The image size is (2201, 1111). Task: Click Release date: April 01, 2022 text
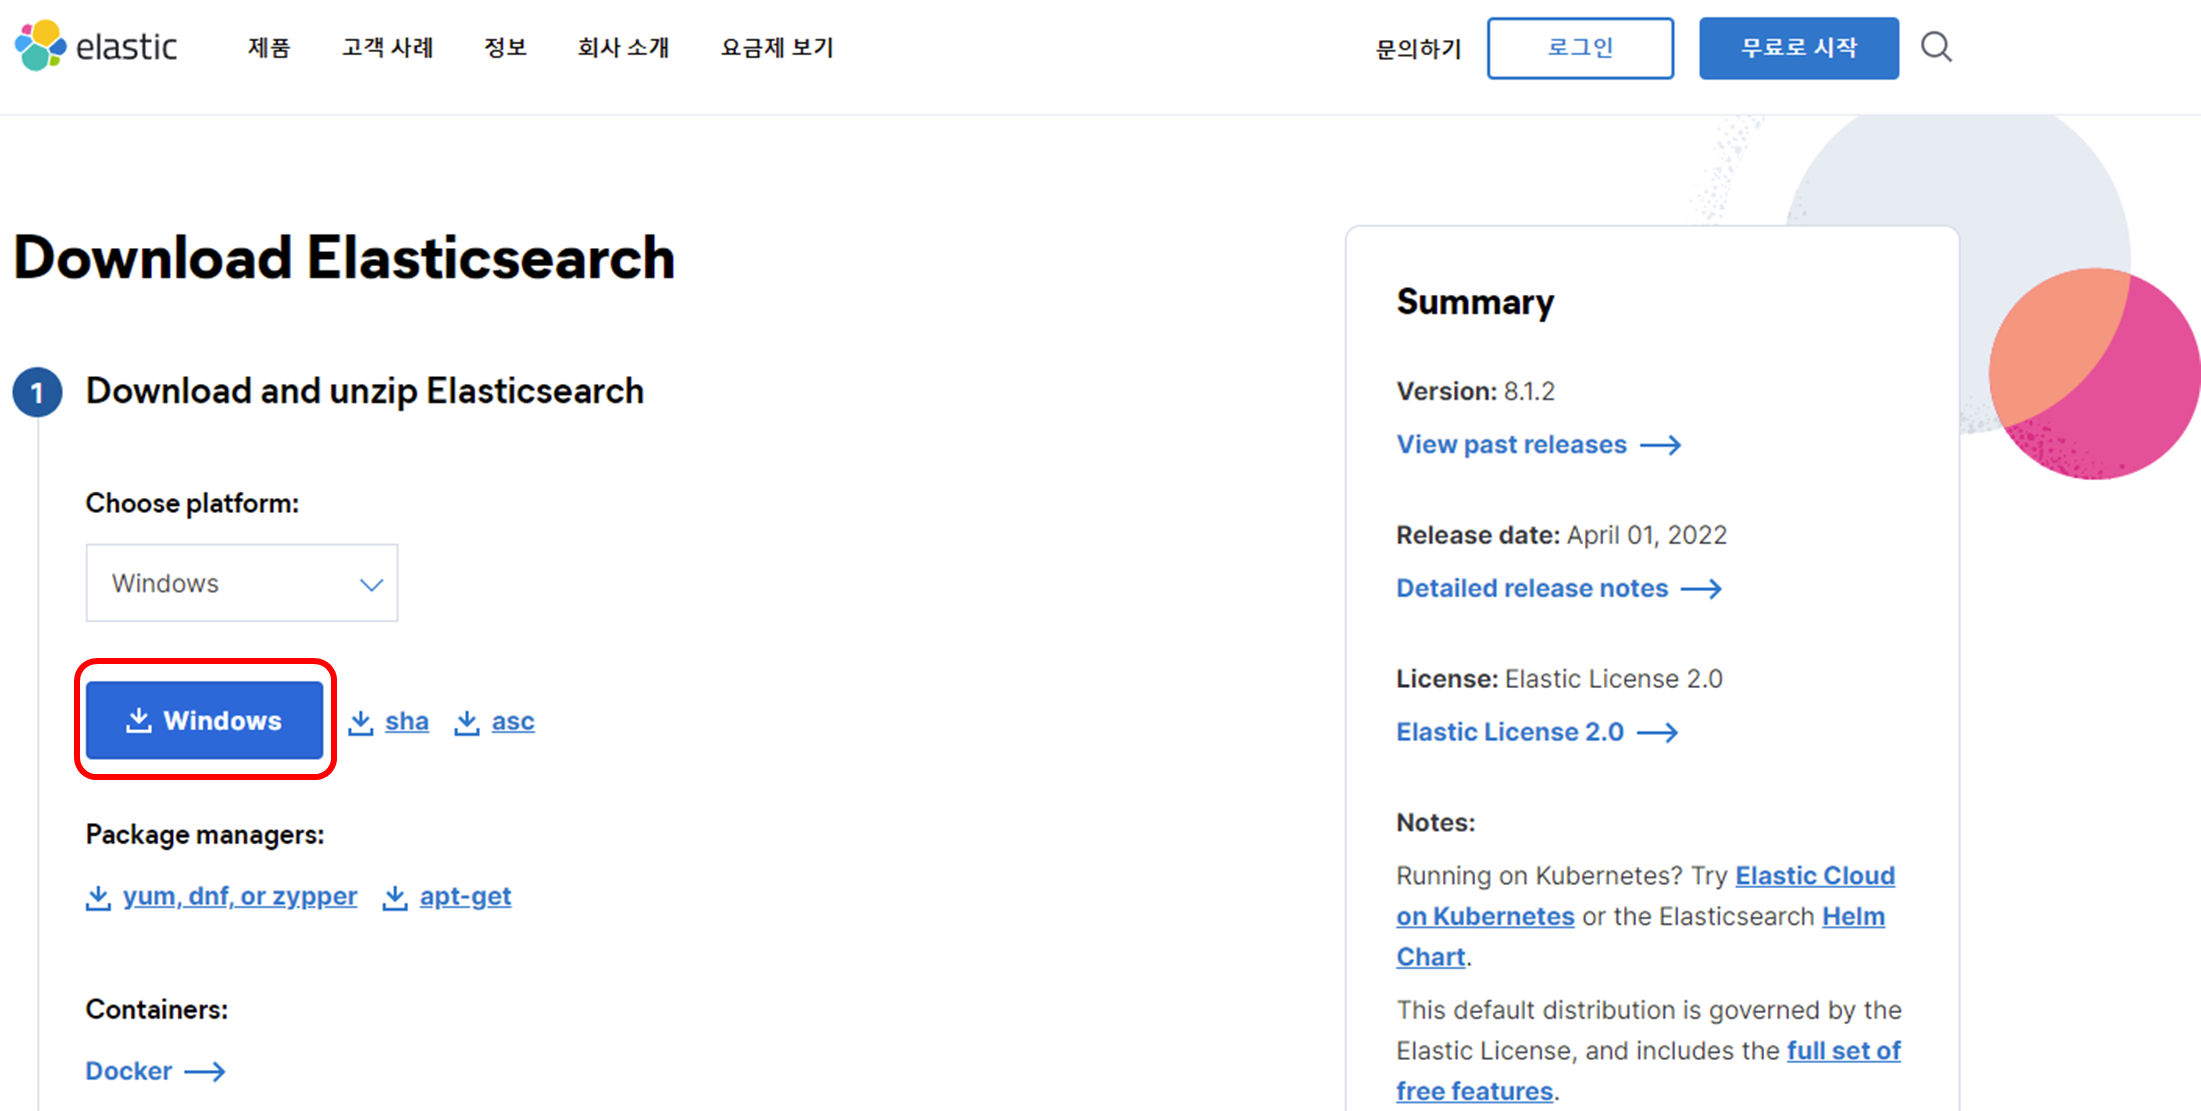[1562, 535]
